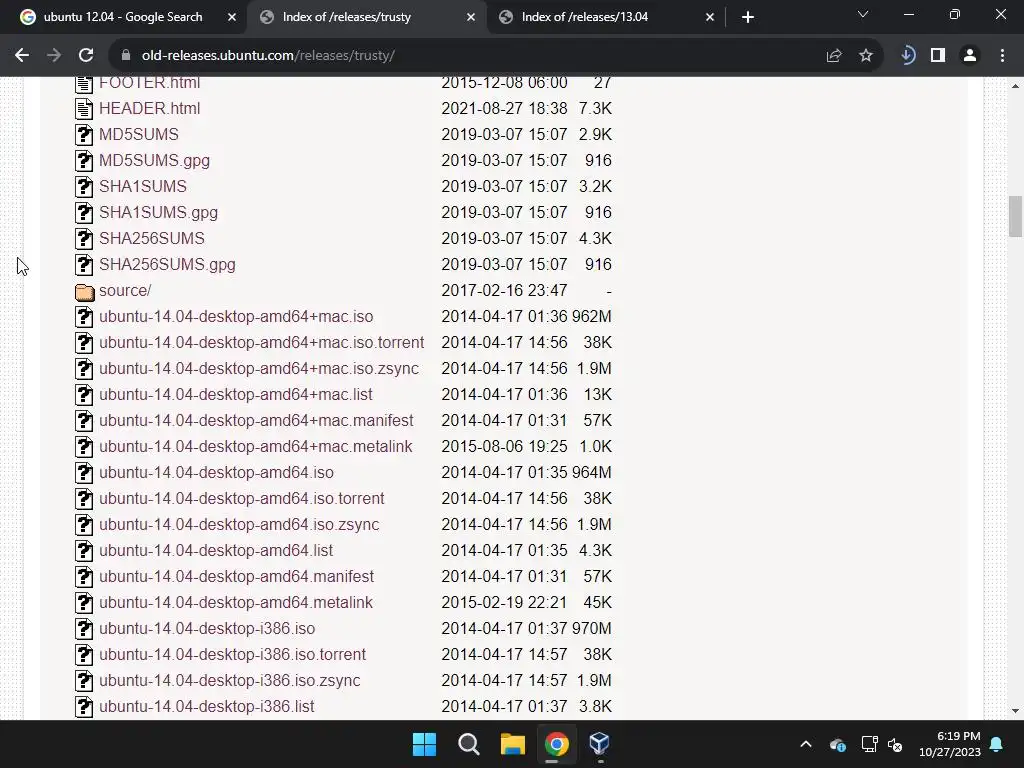1024x768 pixels.
Task: Click the unknown-file icon beside MD5SUMS
Action: coord(84,135)
